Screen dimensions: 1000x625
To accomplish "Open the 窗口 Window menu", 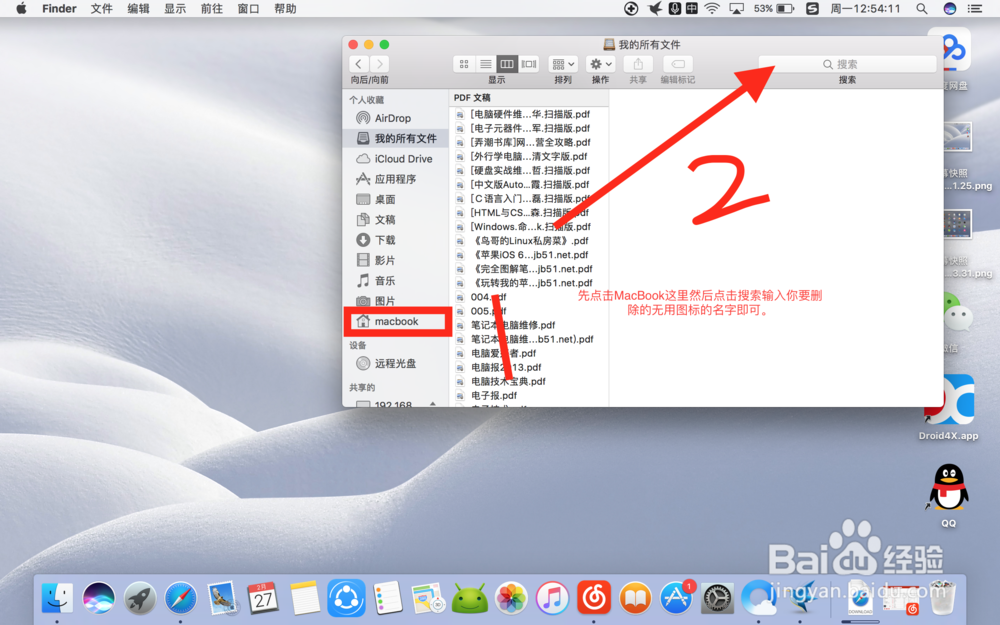I will (249, 8).
